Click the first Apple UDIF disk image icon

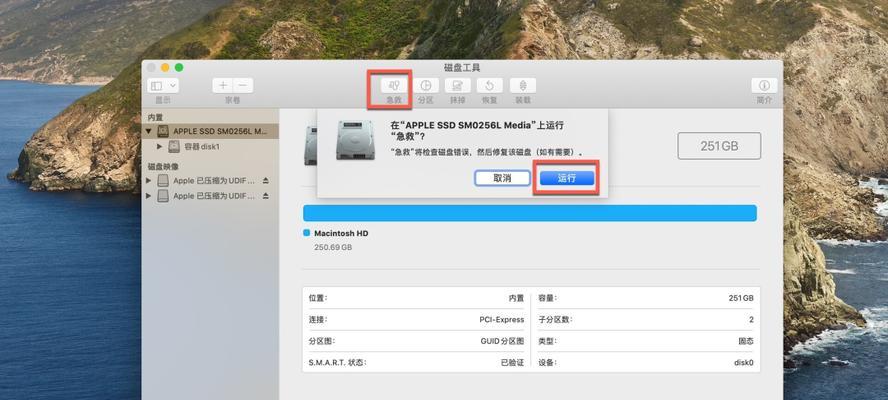[x=163, y=181]
